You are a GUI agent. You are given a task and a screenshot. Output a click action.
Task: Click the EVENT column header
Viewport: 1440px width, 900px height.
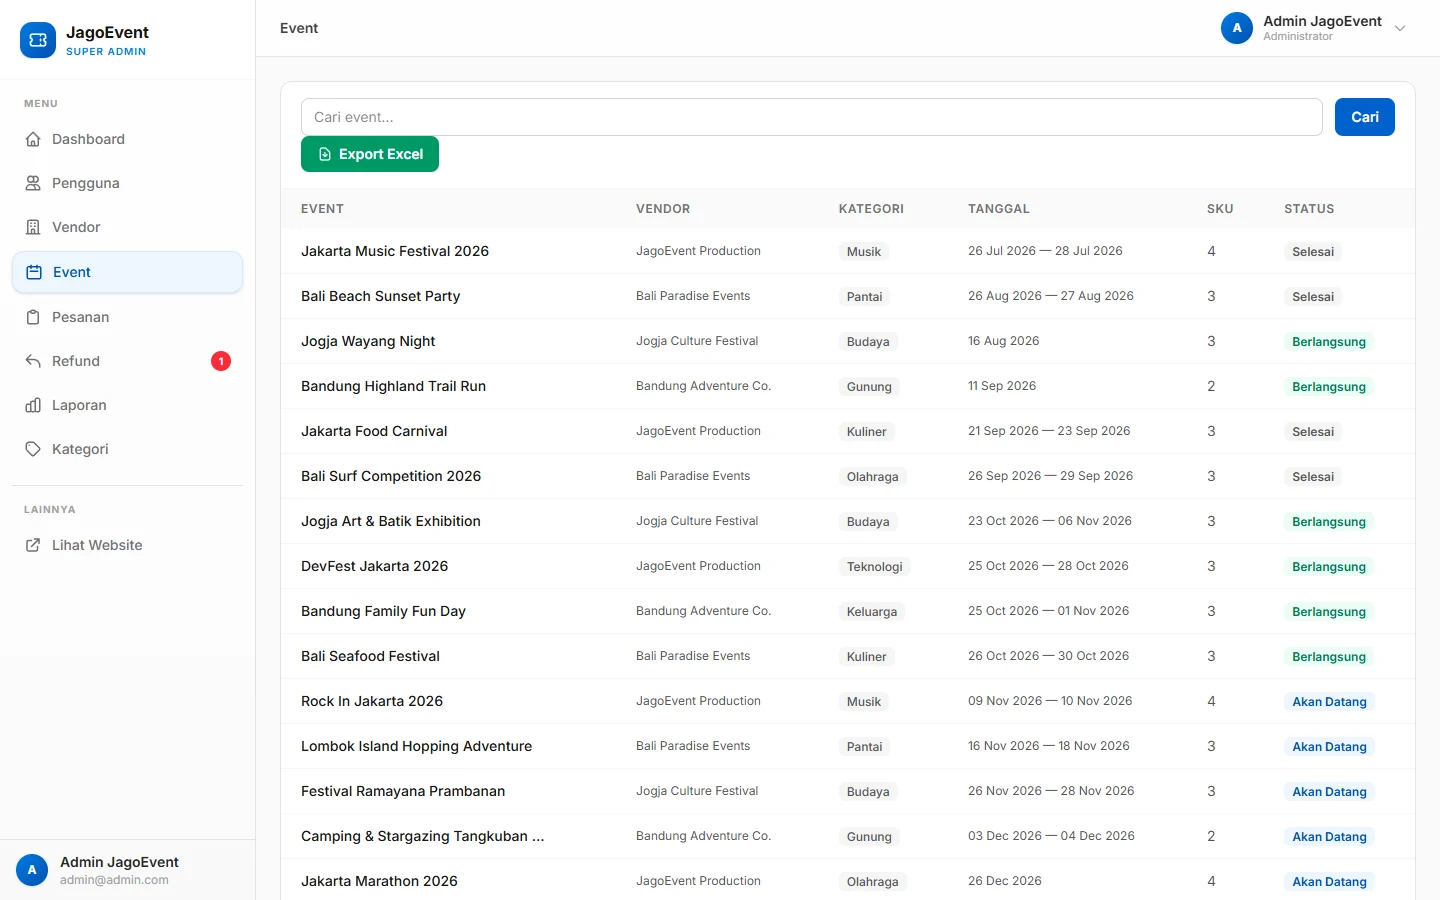(x=322, y=209)
